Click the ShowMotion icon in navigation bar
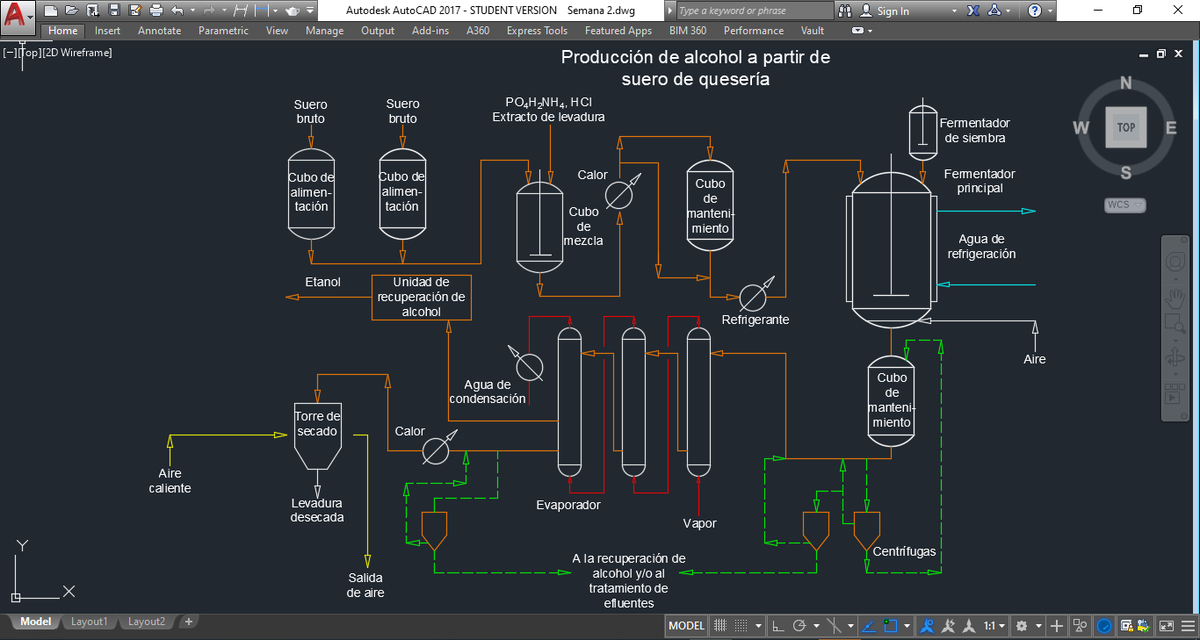Viewport: 1200px width, 640px height. 1175,394
